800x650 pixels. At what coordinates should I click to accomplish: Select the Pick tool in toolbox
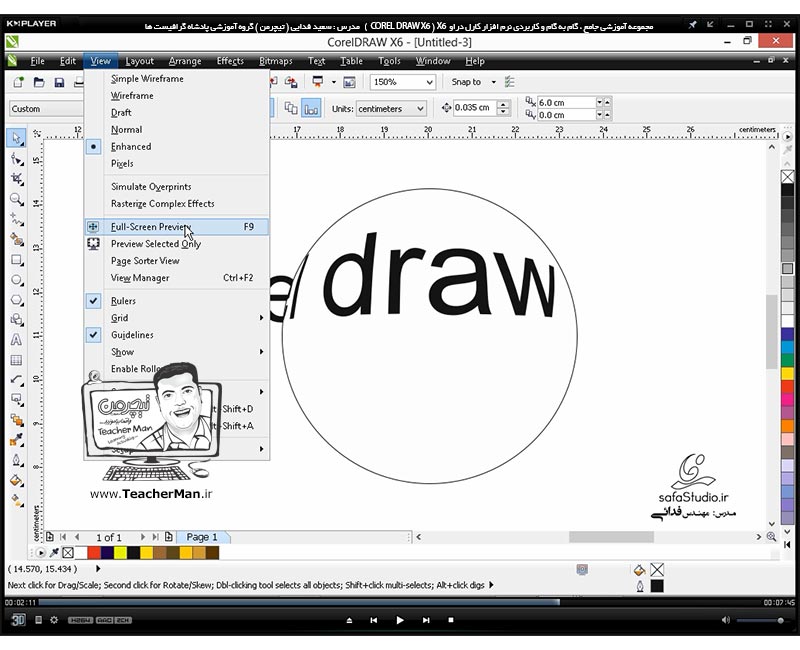pyautogui.click(x=16, y=138)
